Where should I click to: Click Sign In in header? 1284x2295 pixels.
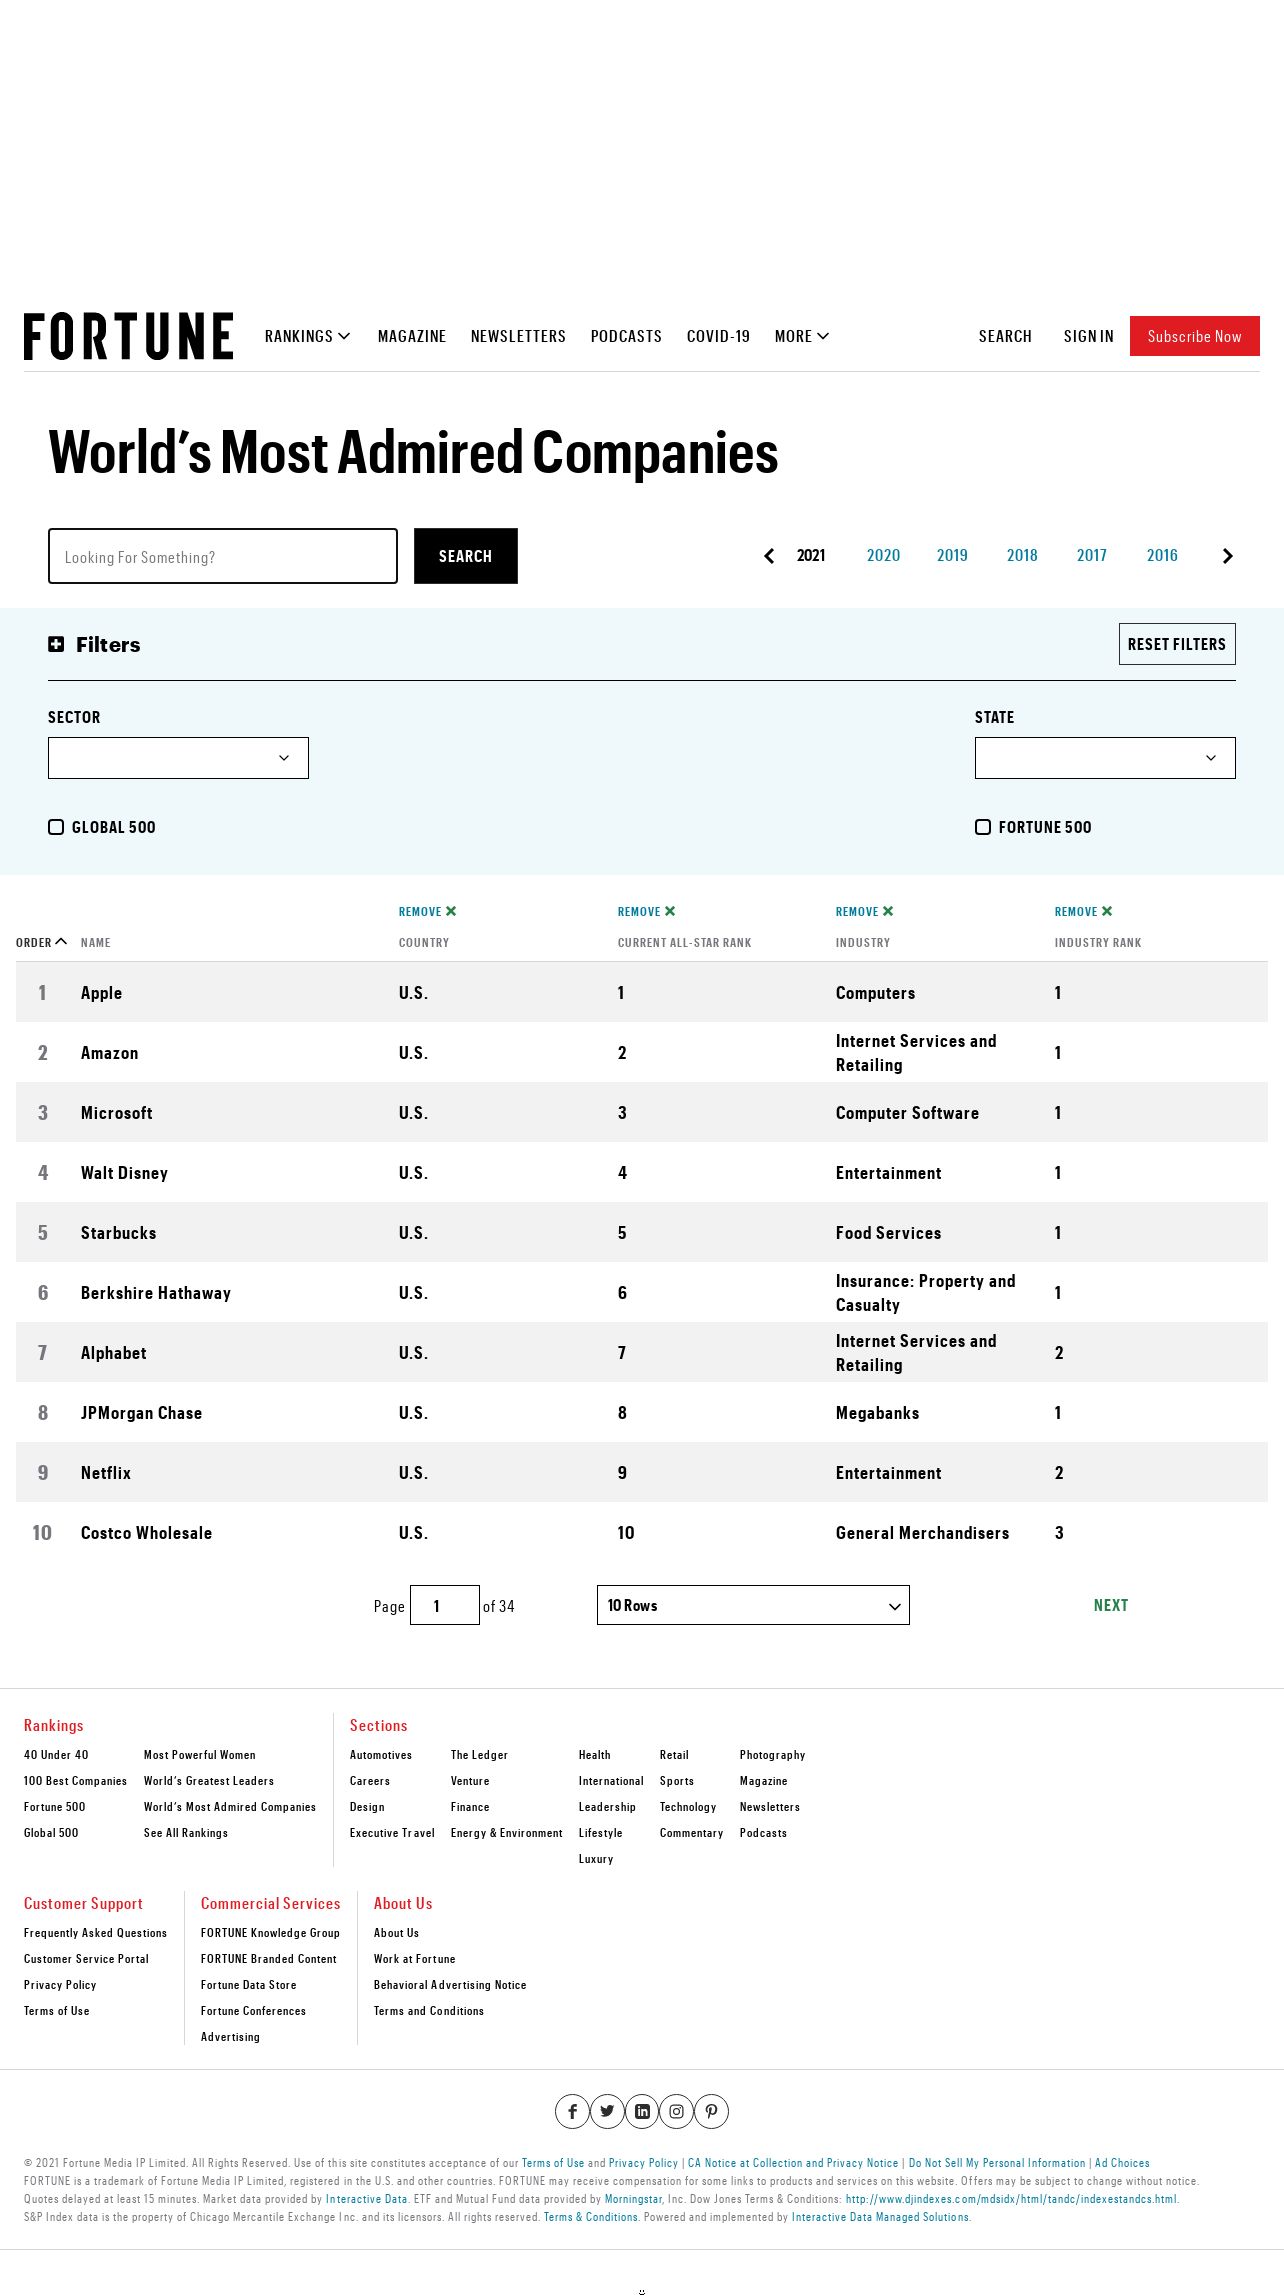coord(1088,336)
